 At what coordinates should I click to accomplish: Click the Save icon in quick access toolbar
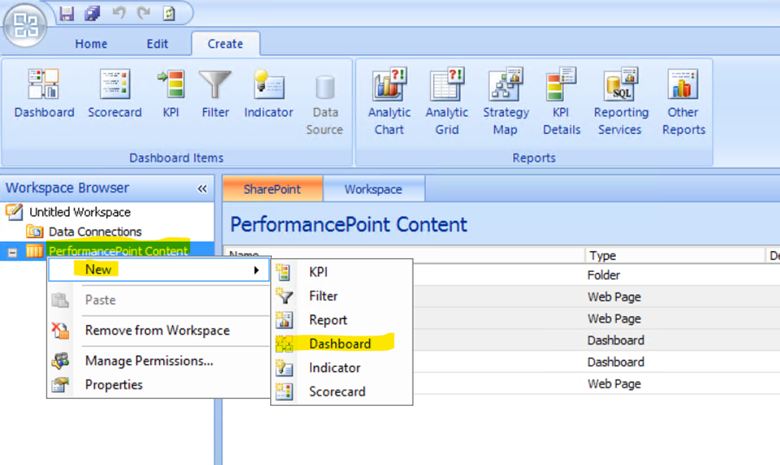67,13
